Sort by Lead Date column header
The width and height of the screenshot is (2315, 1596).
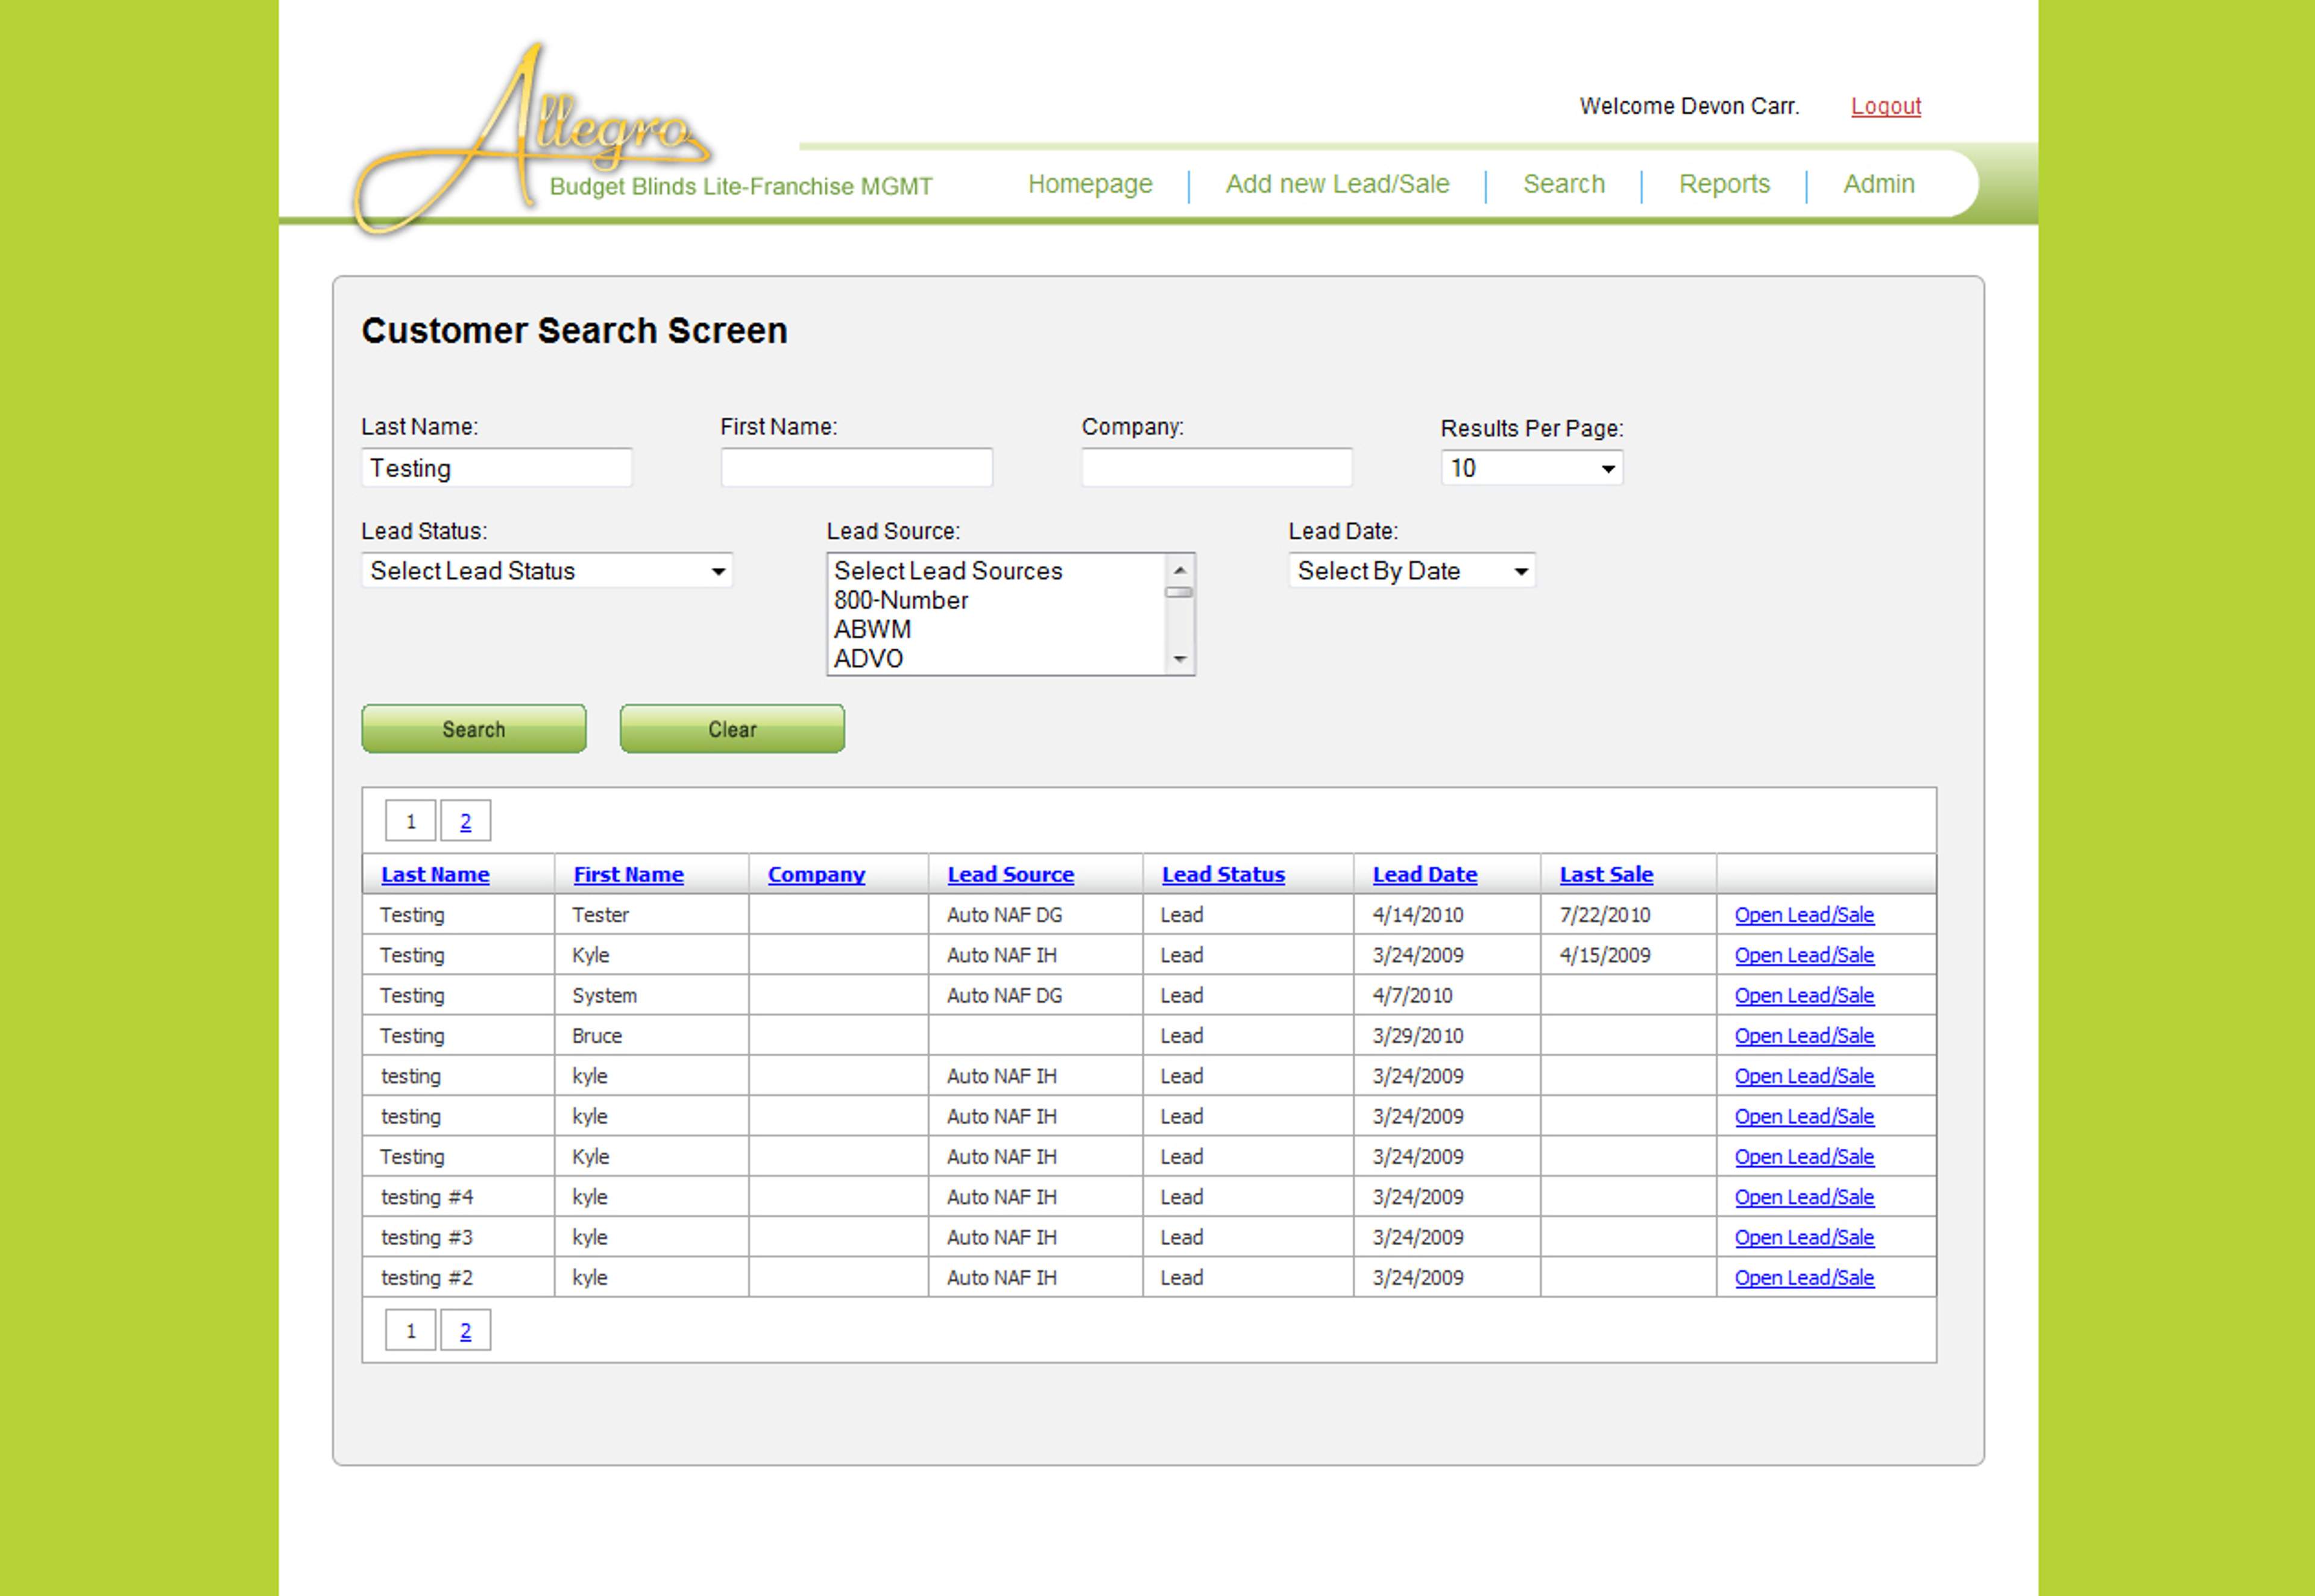point(1424,875)
